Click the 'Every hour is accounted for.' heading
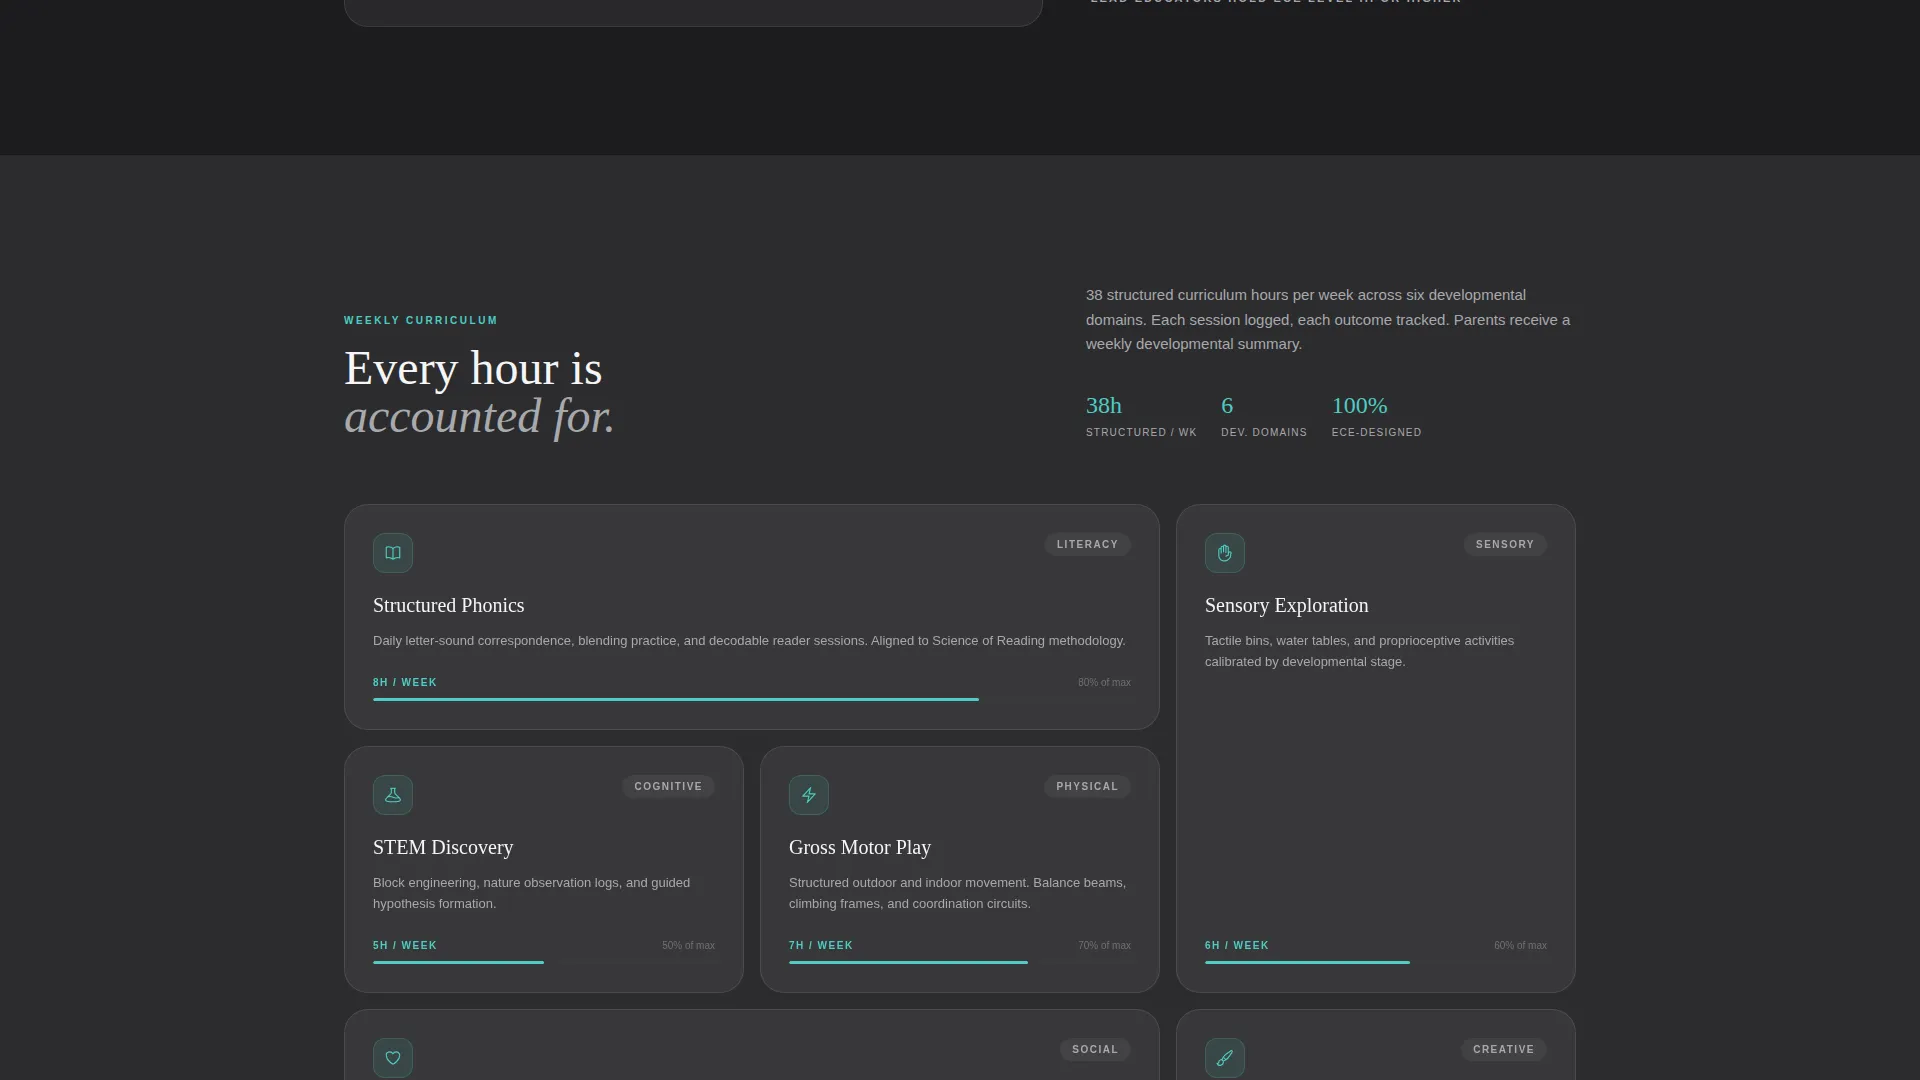1920x1080 pixels. (479, 393)
